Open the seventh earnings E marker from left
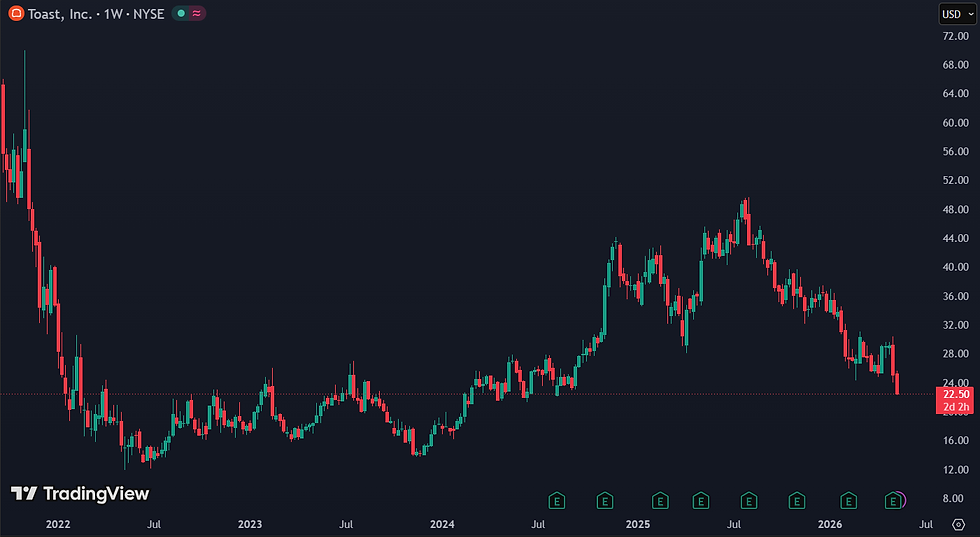This screenshot has height=537, width=980. pyautogui.click(x=848, y=501)
